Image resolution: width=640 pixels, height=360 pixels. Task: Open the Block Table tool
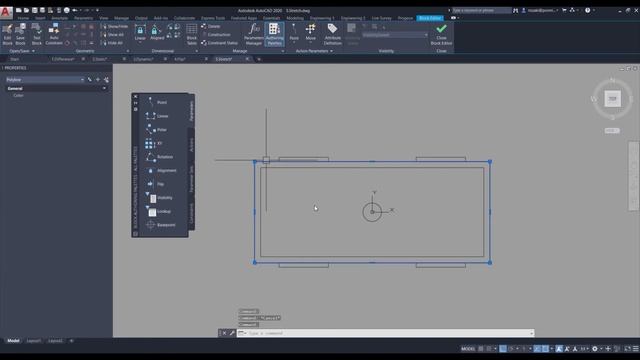191,34
